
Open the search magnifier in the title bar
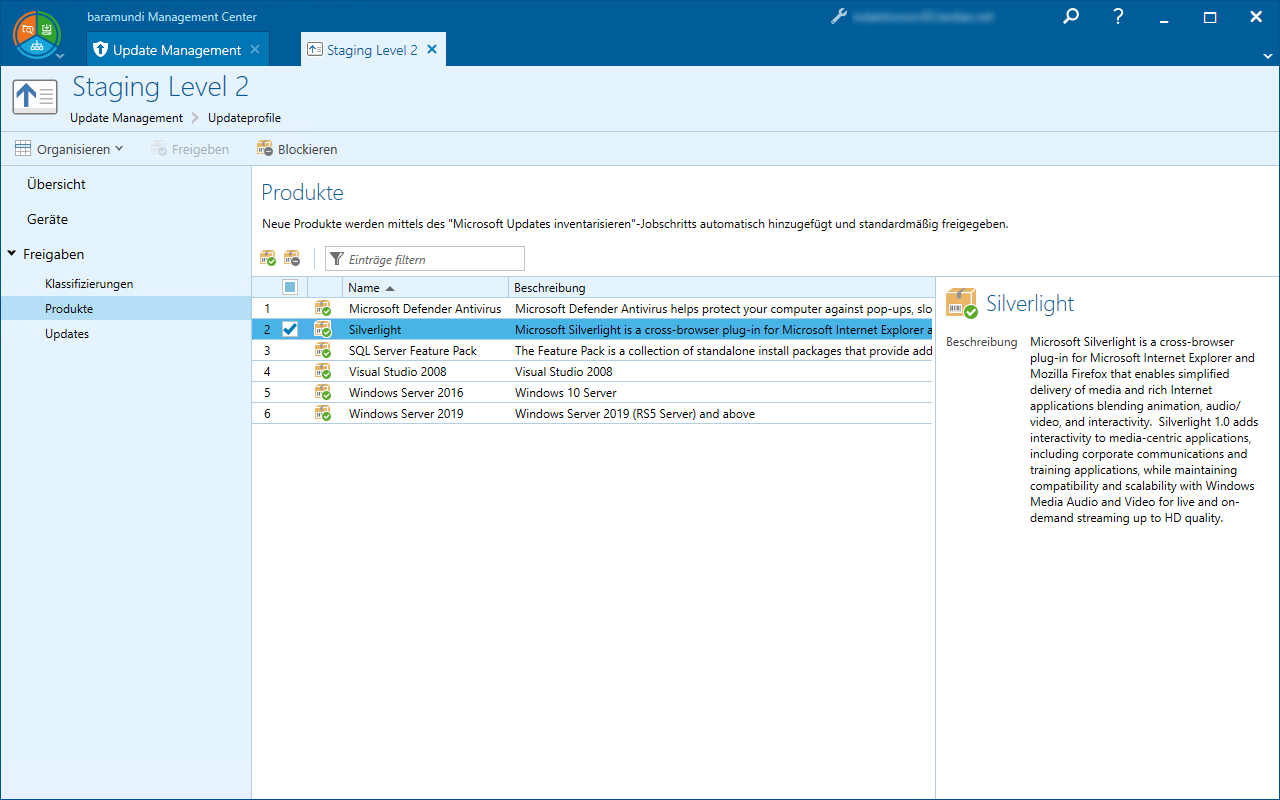point(1071,17)
